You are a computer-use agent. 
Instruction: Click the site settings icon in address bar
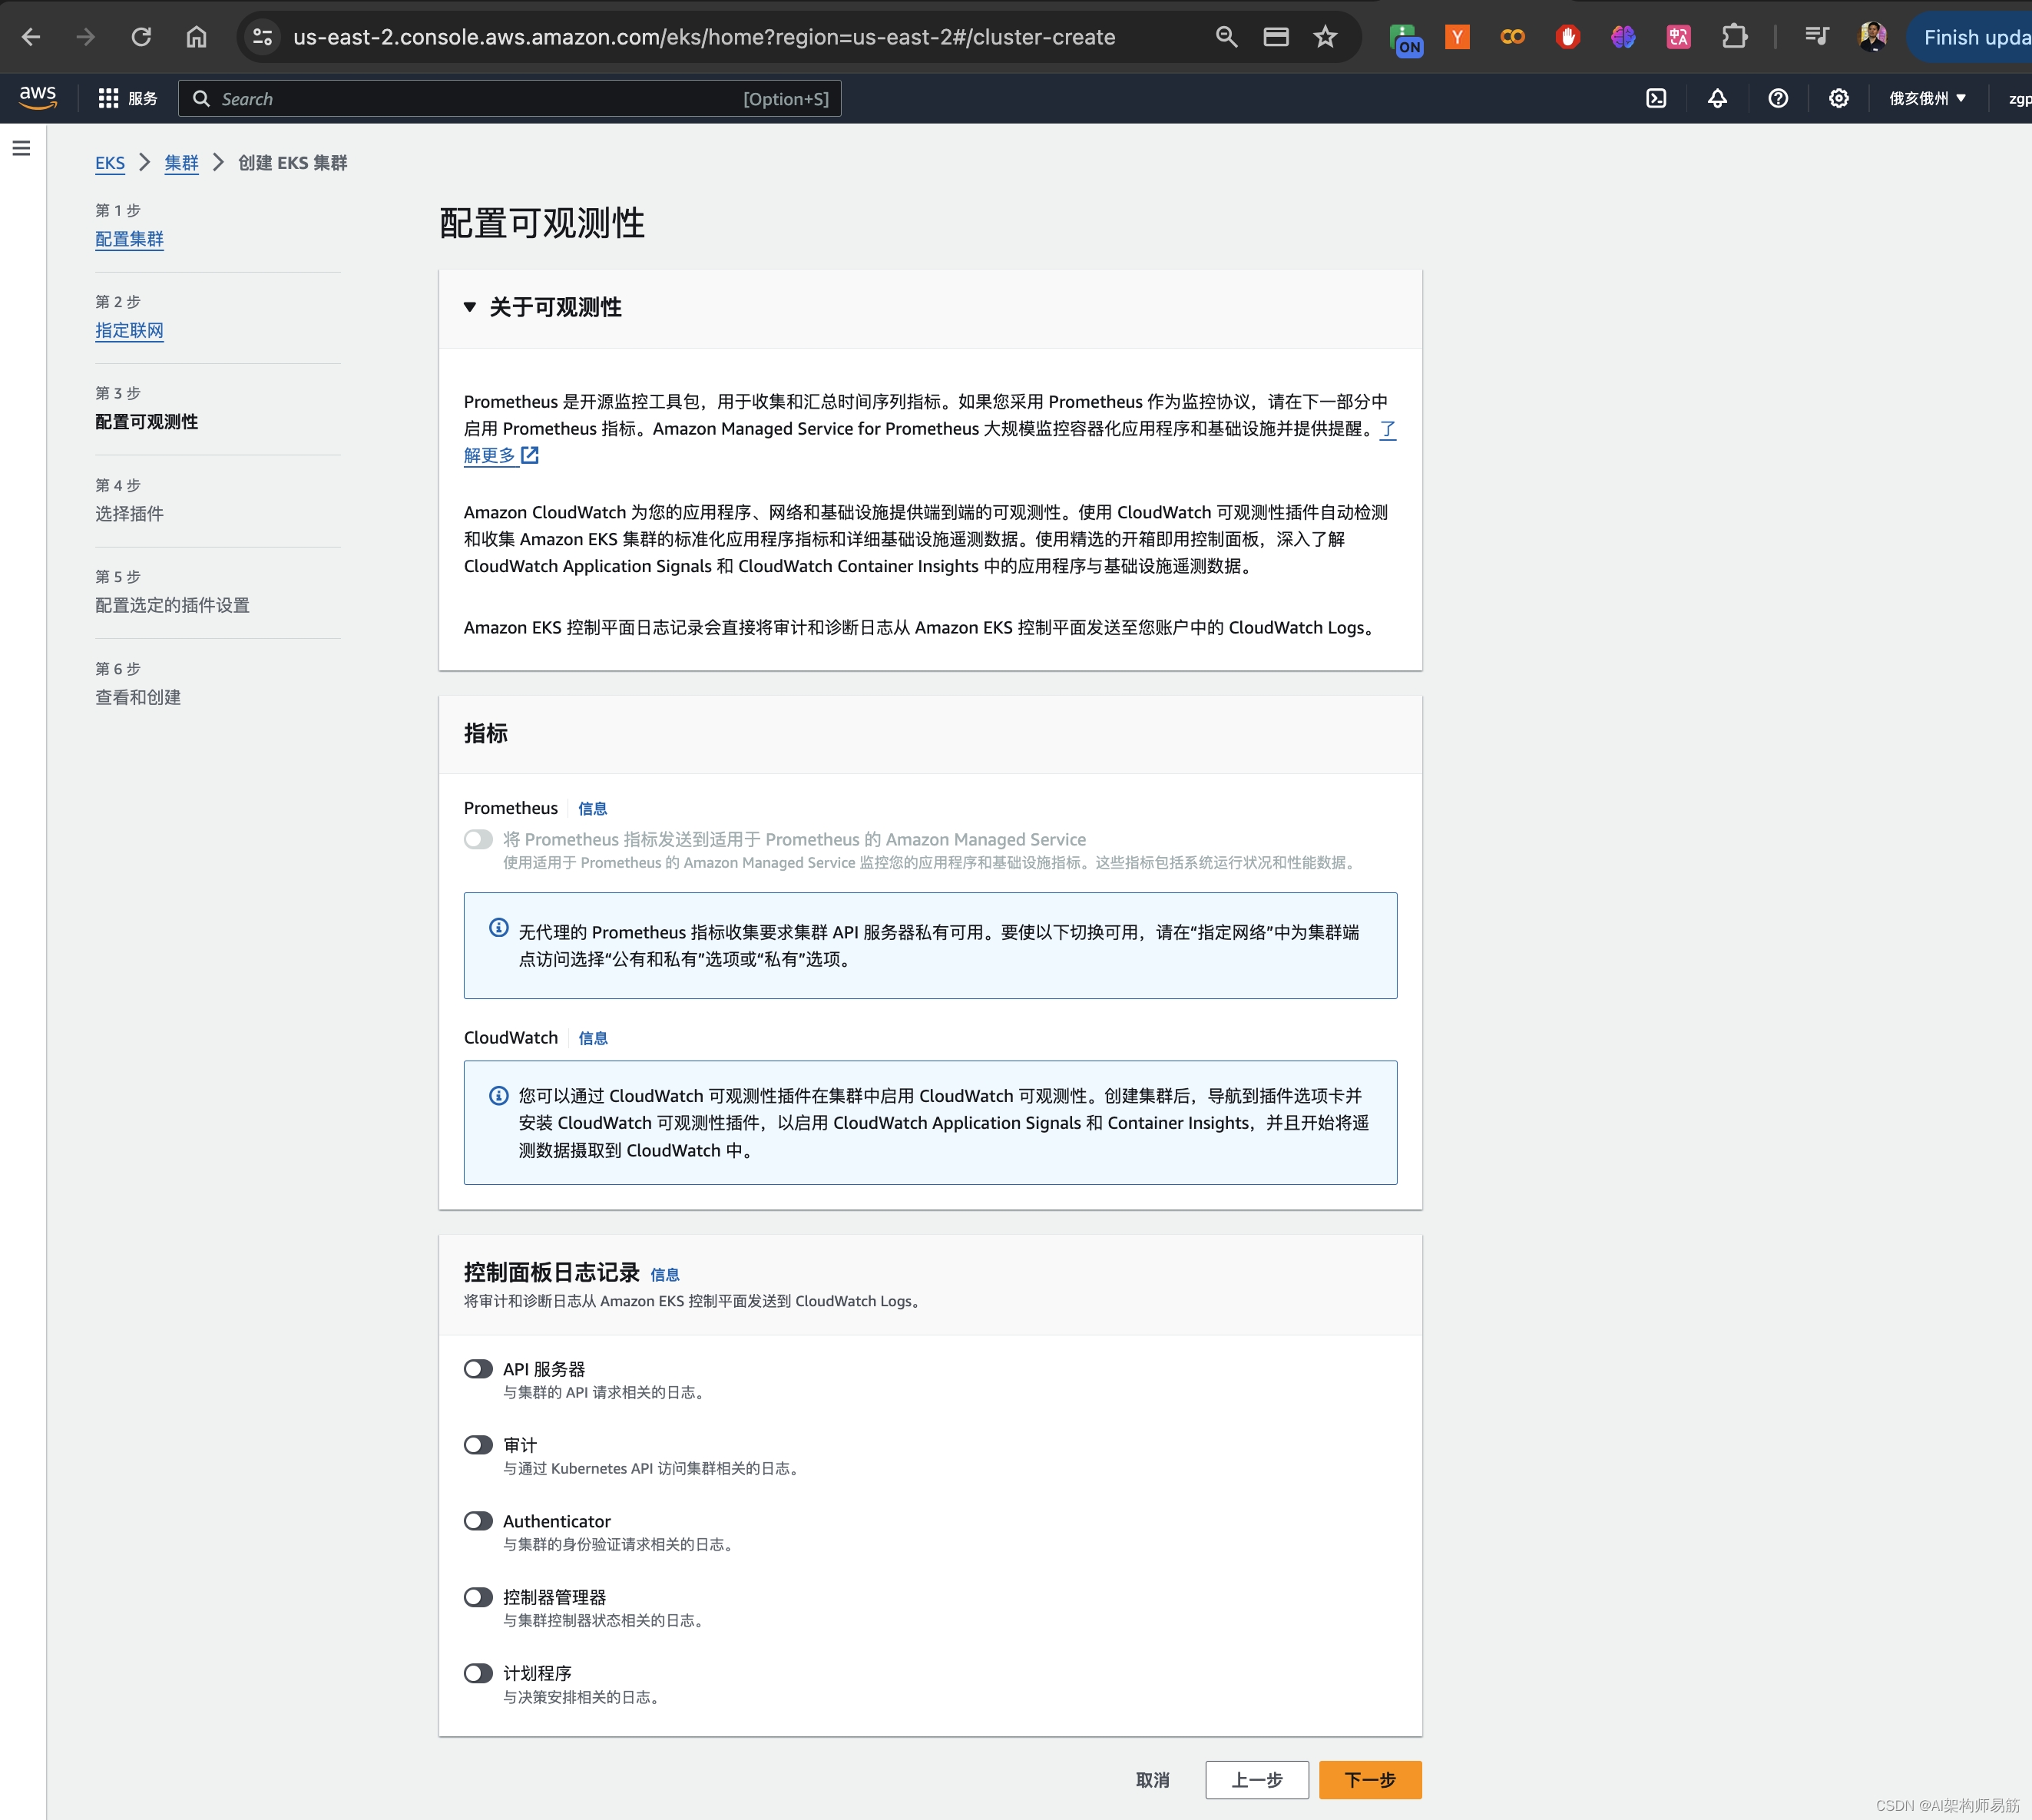262,37
